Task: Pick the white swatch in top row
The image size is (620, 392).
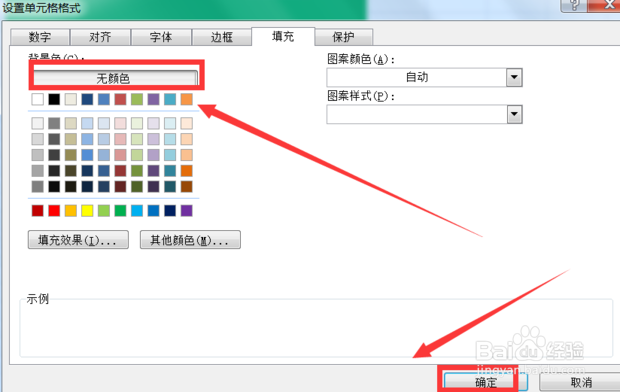Action: (38, 99)
